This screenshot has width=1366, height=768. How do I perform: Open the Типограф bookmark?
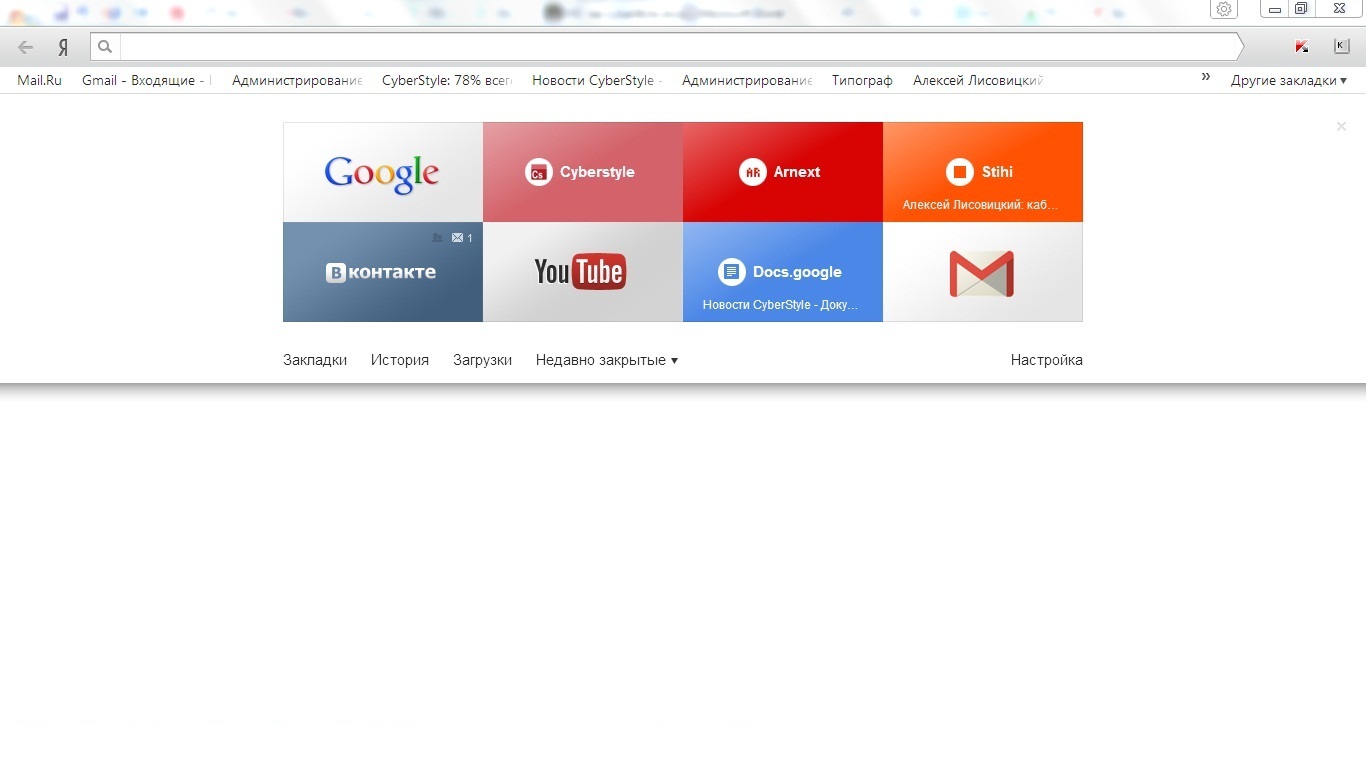click(862, 80)
